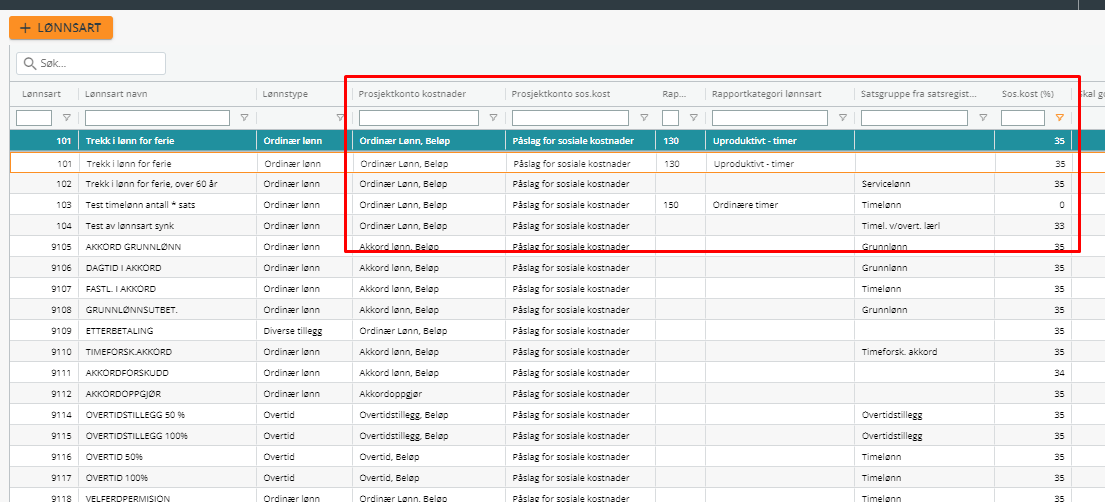Screen dimensions: 1105x502
Task: Sort by Lønnsart column header
Action: click(41, 94)
